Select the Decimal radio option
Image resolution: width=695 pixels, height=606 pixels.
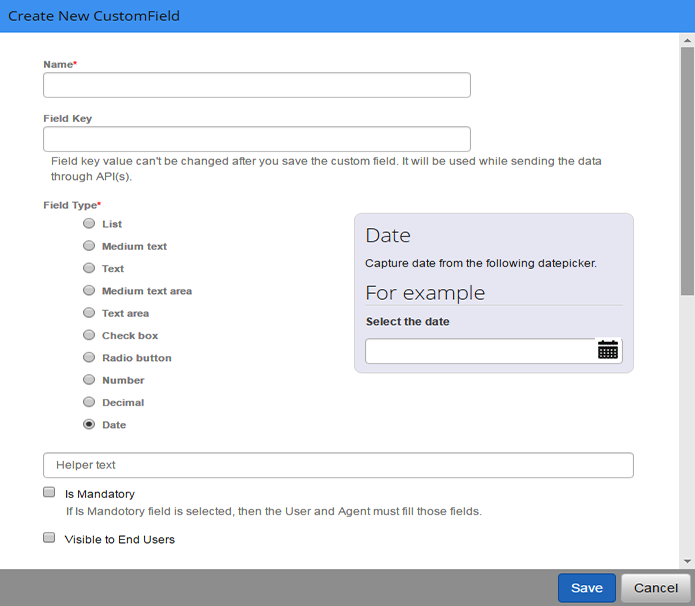point(89,402)
